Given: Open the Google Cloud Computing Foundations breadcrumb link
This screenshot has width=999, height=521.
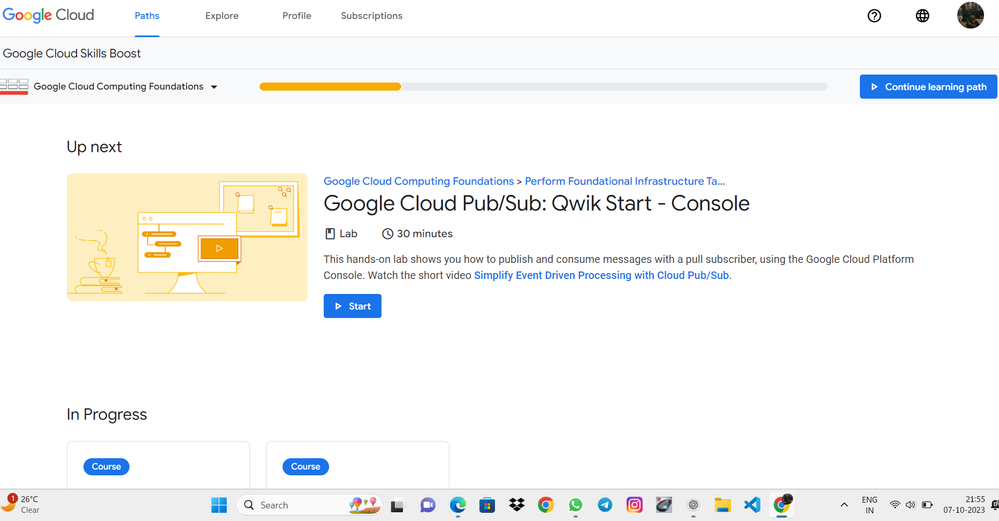Looking at the screenshot, I should click(419, 182).
